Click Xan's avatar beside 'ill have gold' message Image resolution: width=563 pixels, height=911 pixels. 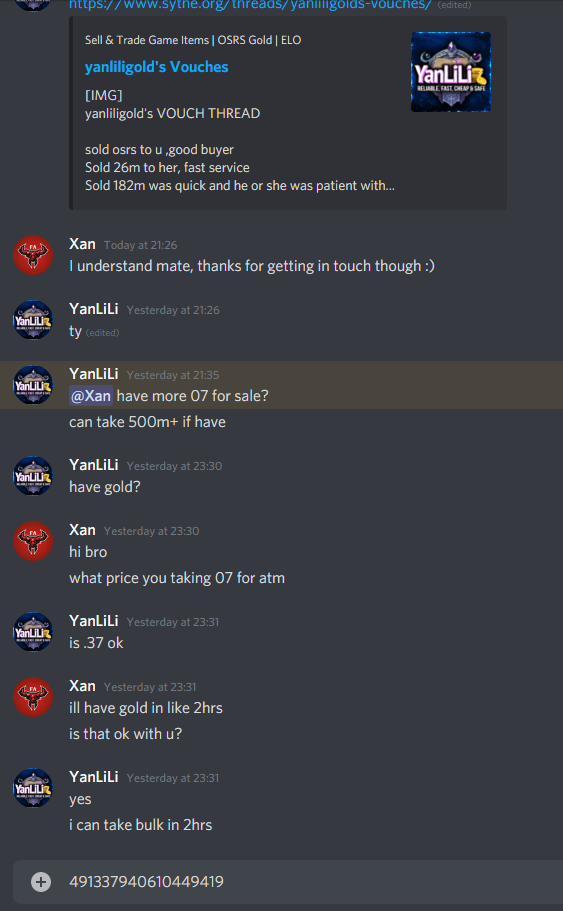pos(33,697)
